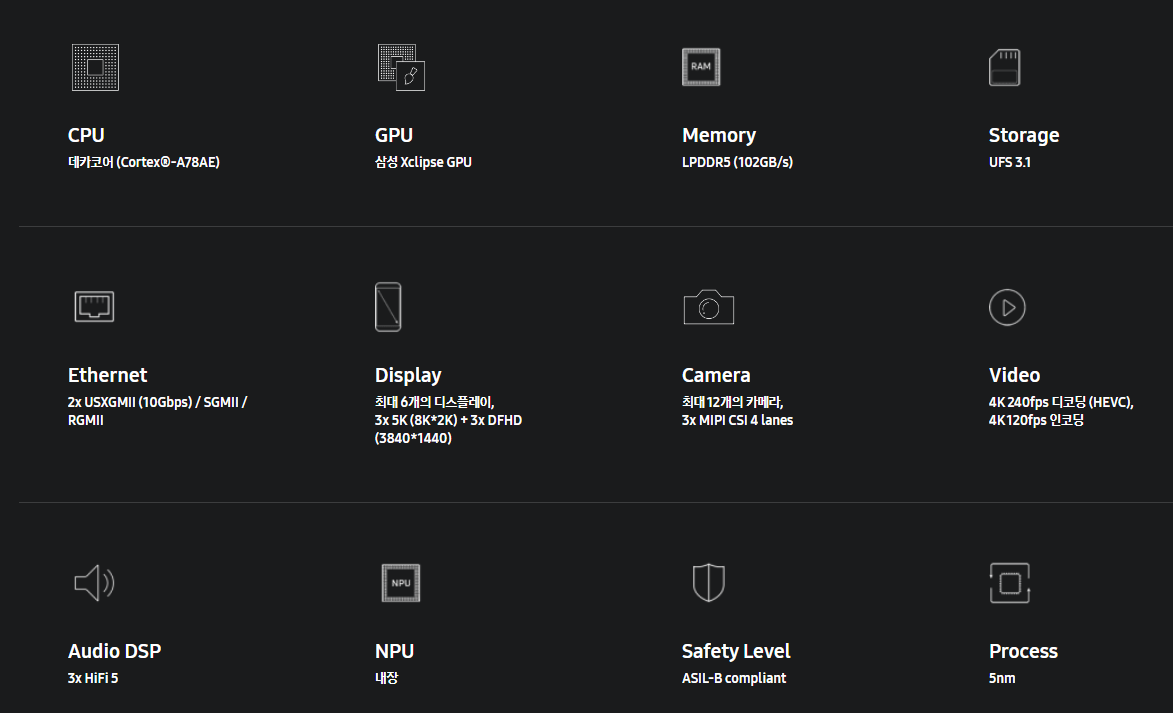Click the Memory heading text

pos(718,135)
